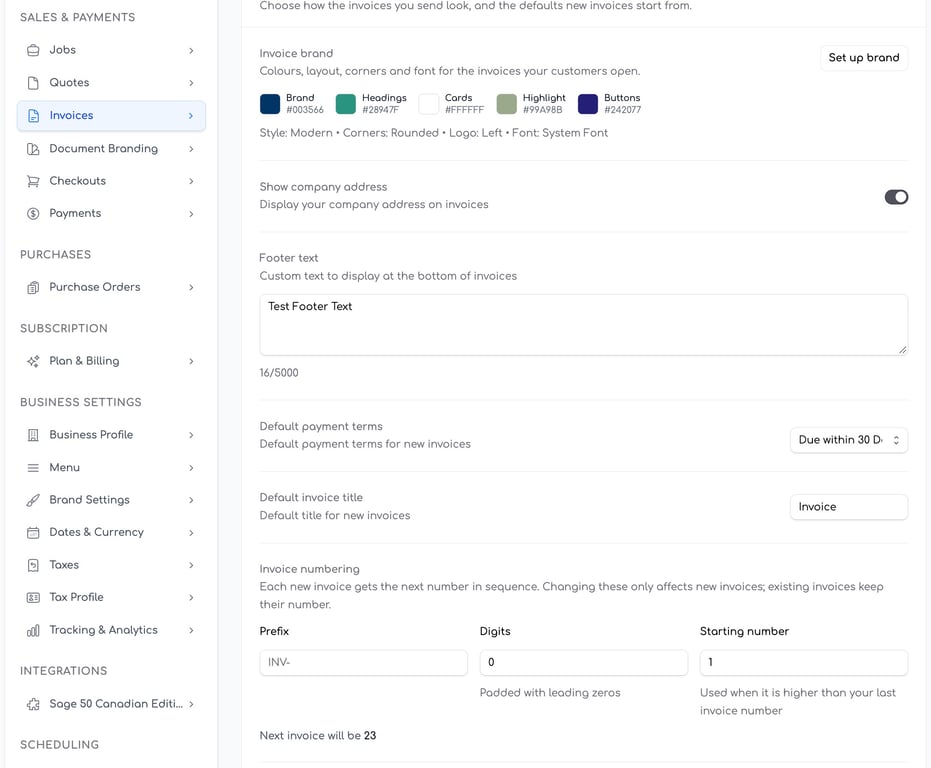Open Tax Profile settings

(111, 598)
